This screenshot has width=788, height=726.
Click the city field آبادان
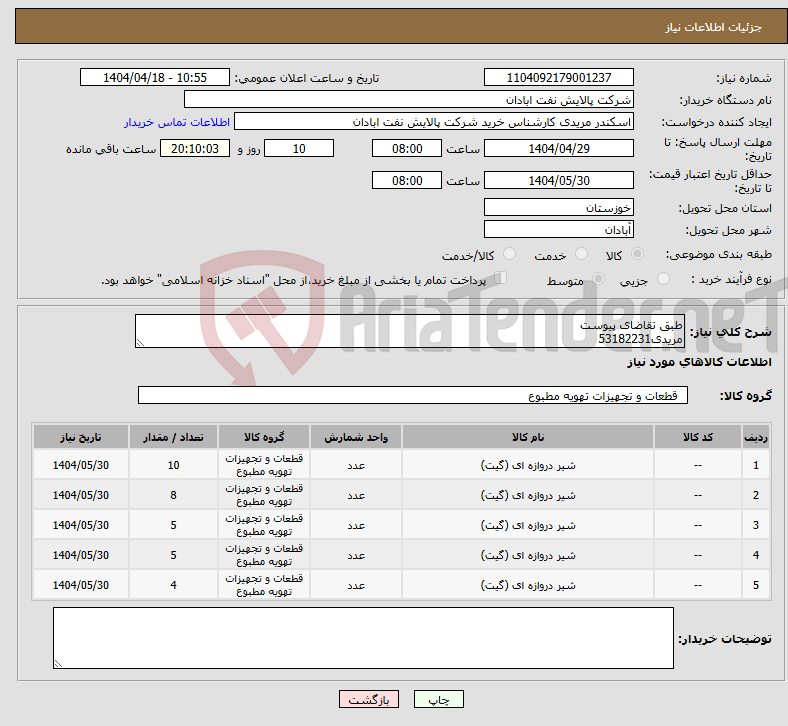click(558, 229)
